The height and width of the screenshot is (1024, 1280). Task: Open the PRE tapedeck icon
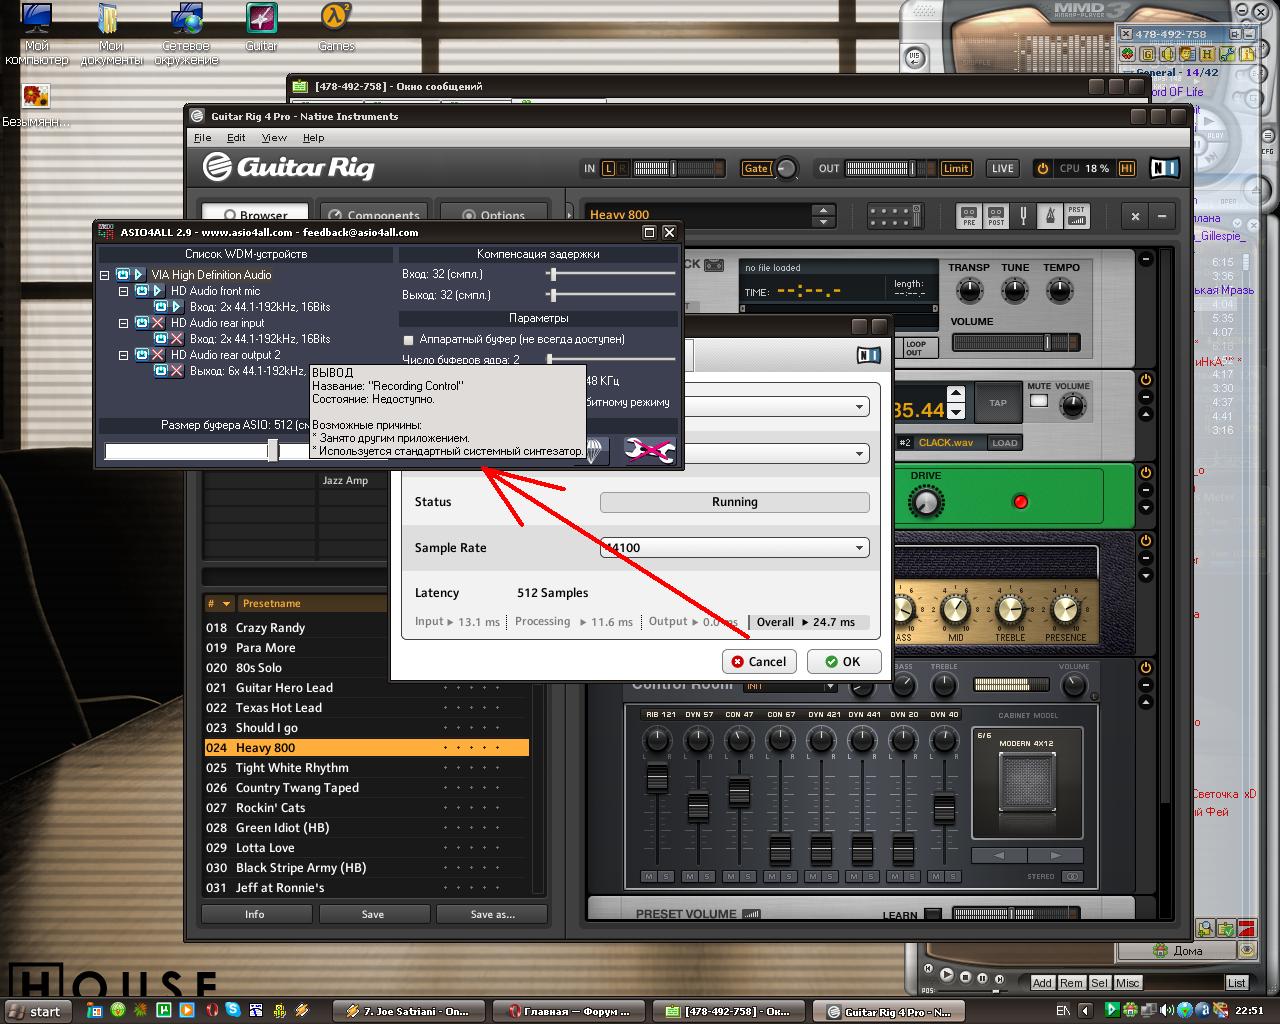968,215
